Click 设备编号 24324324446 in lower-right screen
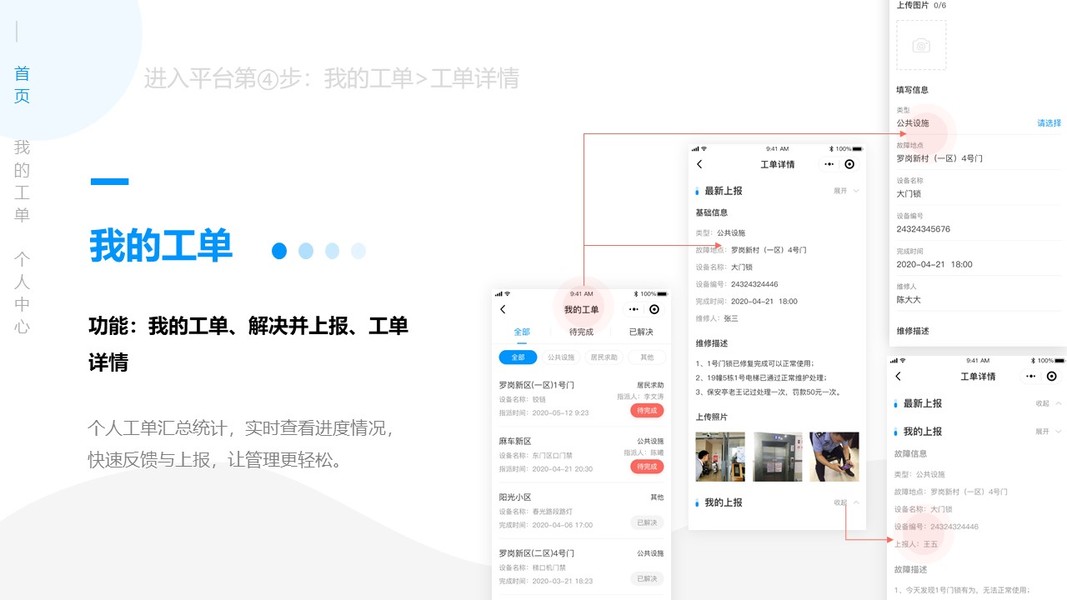 [936, 527]
